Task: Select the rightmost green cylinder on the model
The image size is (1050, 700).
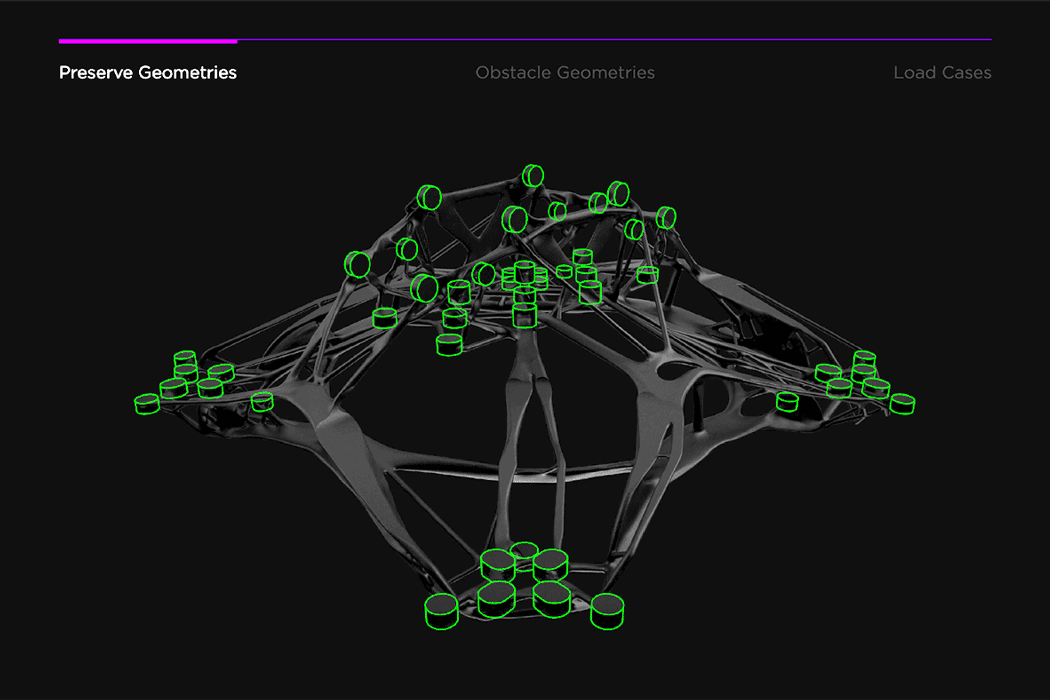Action: click(x=902, y=404)
